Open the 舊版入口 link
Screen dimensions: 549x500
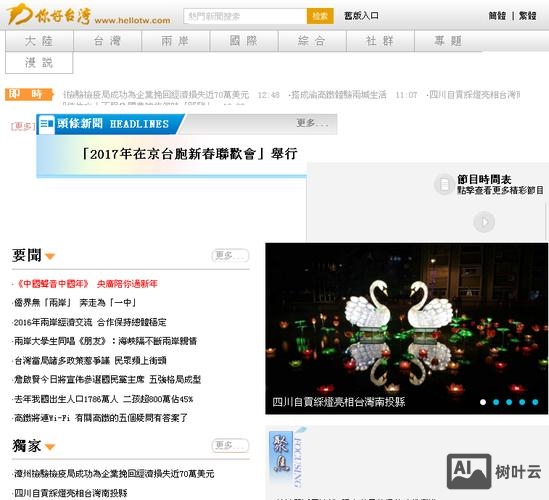tap(361, 16)
